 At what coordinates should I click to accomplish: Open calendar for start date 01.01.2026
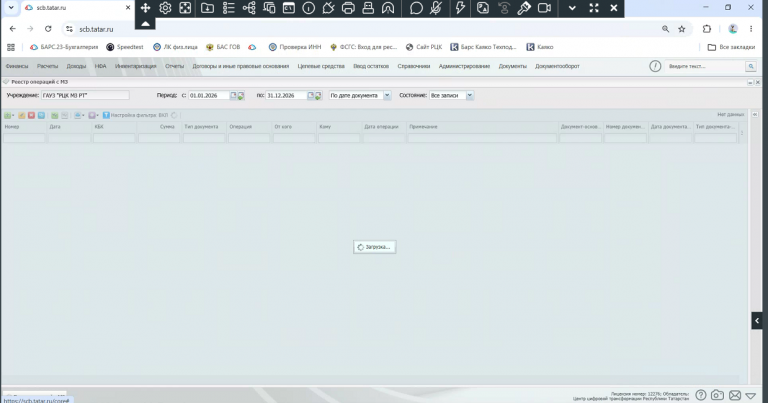click(x=234, y=95)
